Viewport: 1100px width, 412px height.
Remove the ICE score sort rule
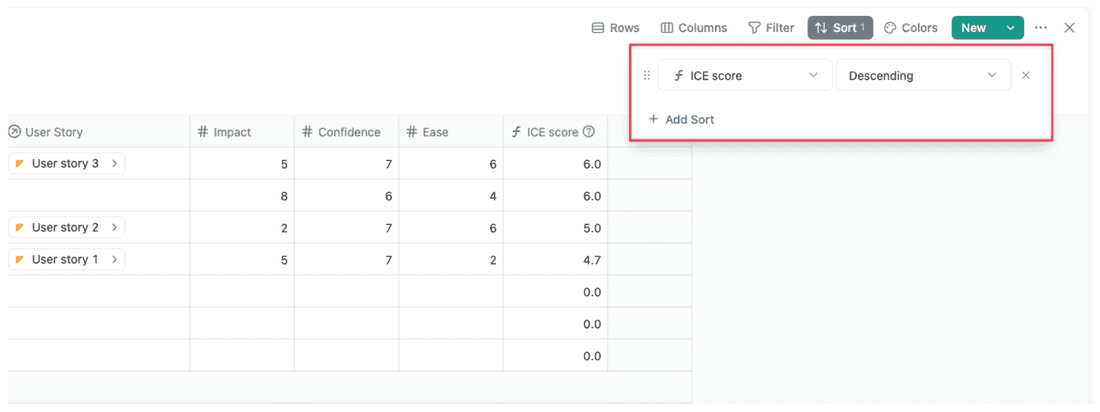(1026, 76)
